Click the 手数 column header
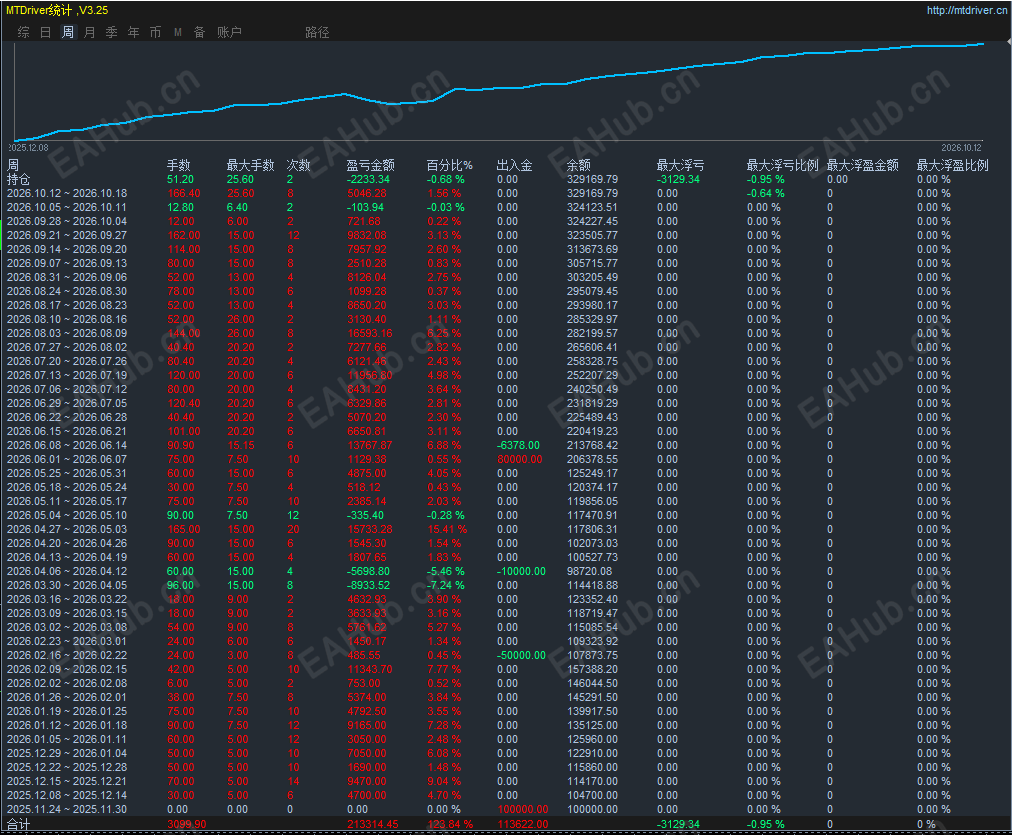 (x=179, y=165)
